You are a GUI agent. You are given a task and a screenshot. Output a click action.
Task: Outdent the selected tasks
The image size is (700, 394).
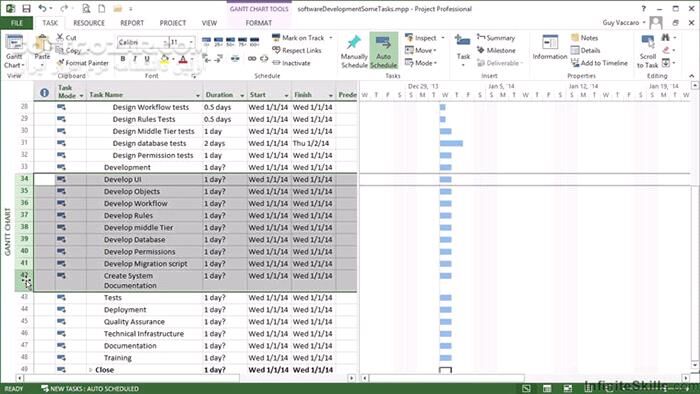pyautogui.click(x=206, y=59)
